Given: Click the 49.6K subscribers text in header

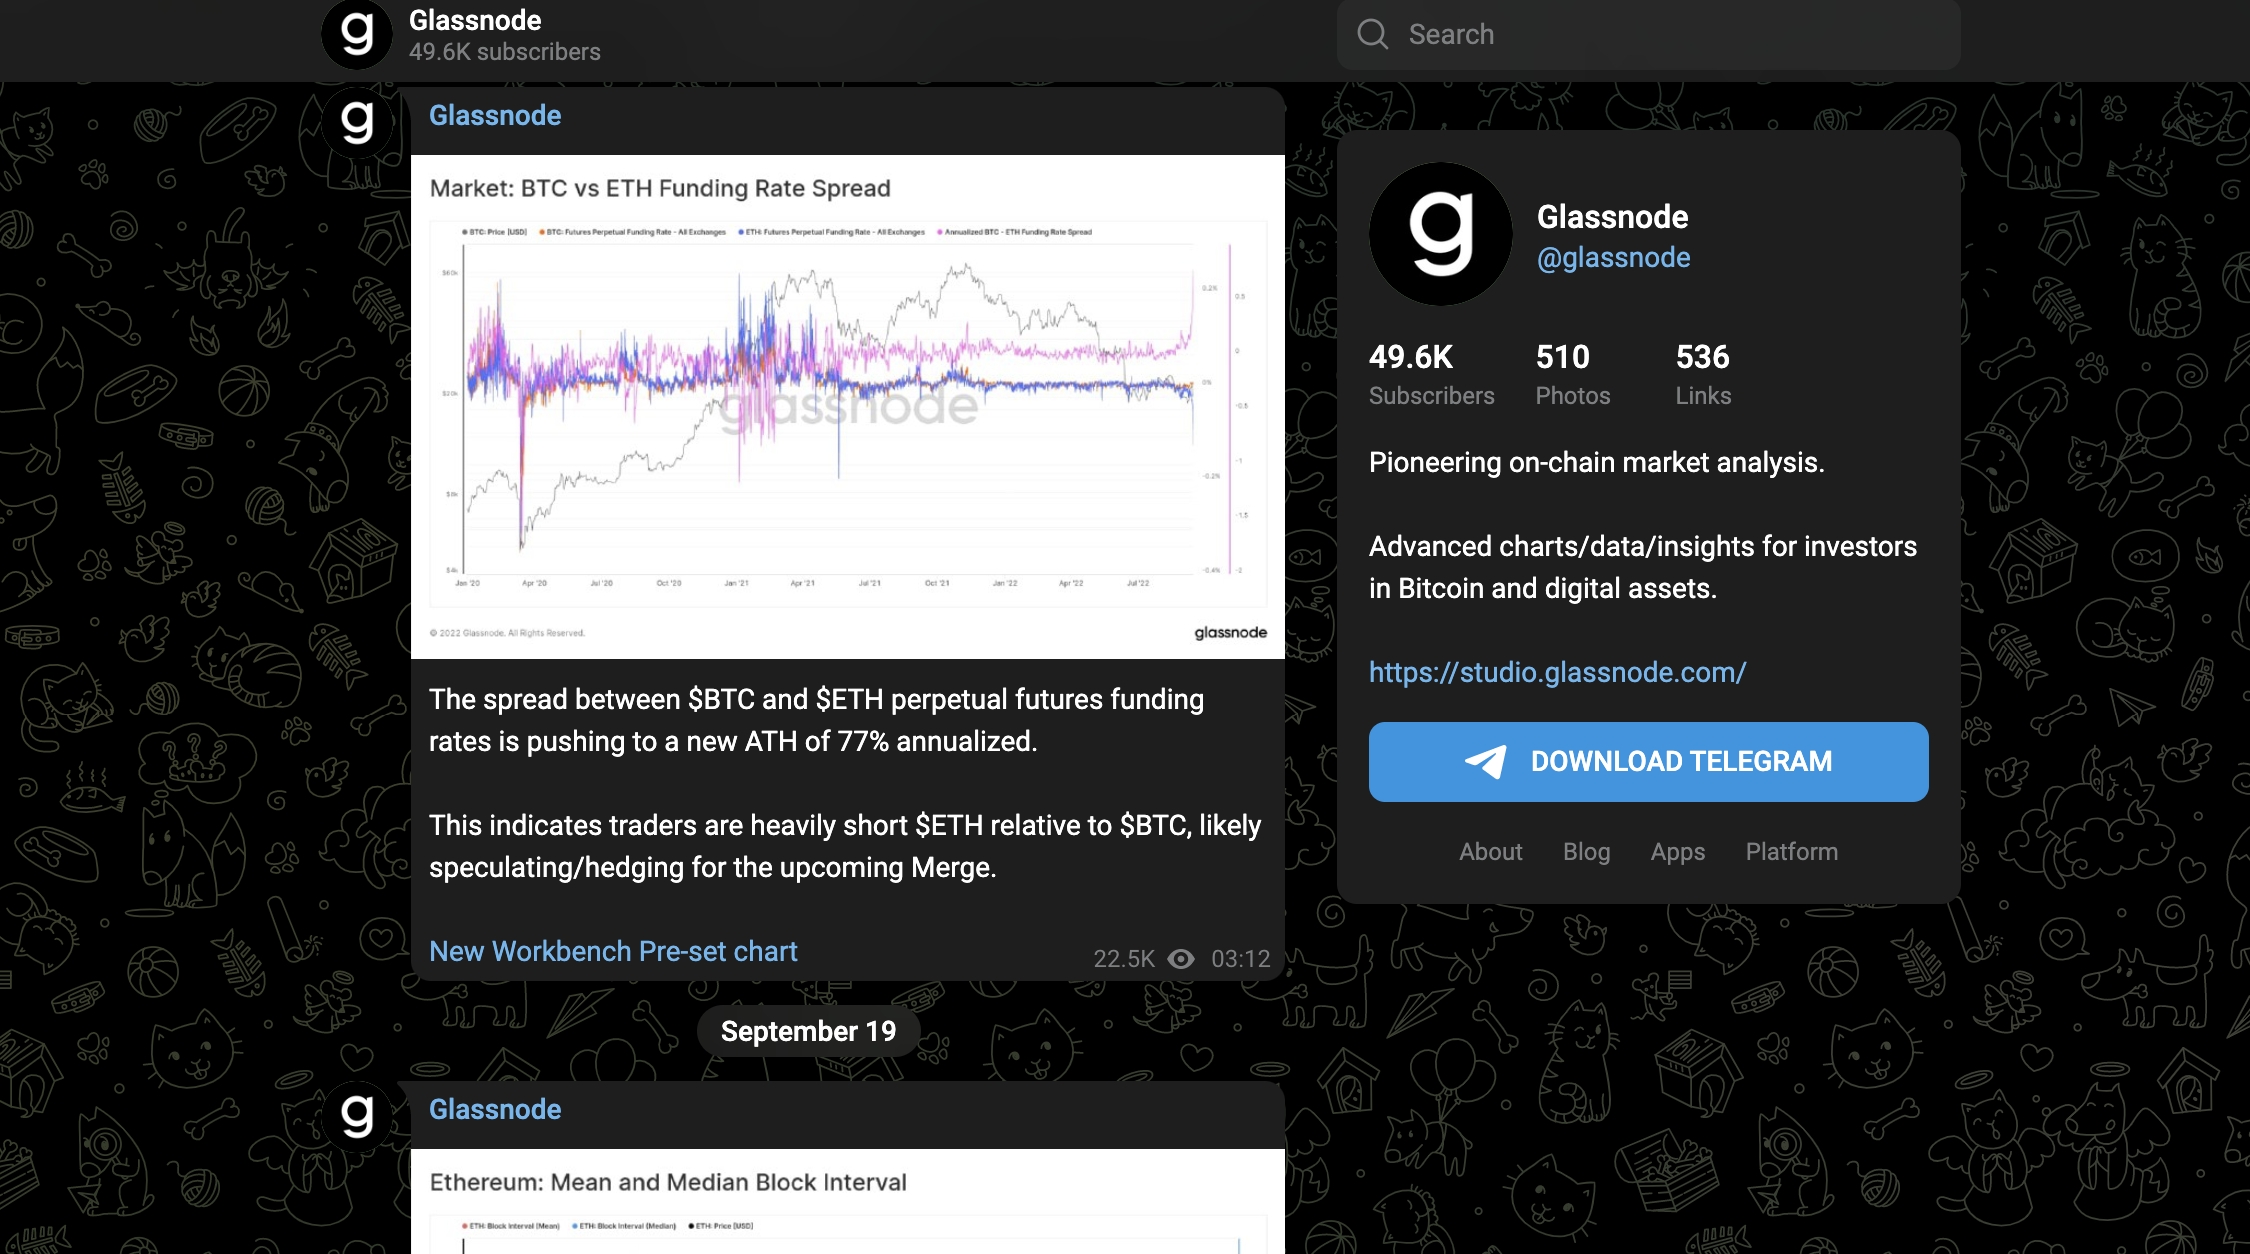Looking at the screenshot, I should coord(504,52).
